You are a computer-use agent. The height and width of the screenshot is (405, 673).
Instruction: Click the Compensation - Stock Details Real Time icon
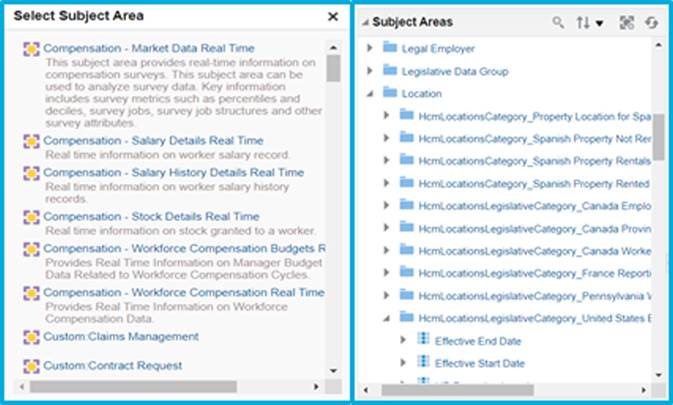pos(31,217)
